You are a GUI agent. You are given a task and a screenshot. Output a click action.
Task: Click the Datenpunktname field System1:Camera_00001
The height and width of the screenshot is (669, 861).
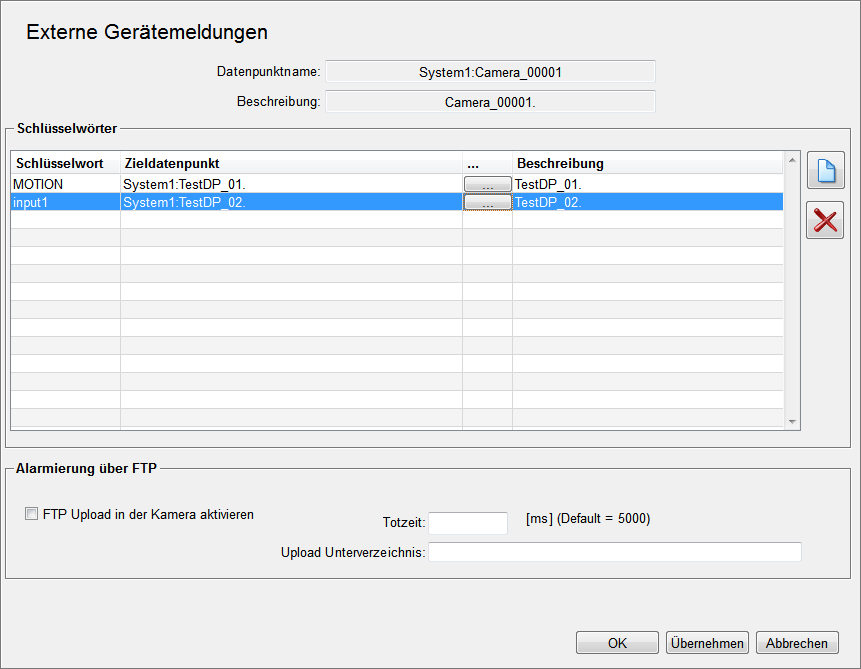pyautogui.click(x=490, y=72)
